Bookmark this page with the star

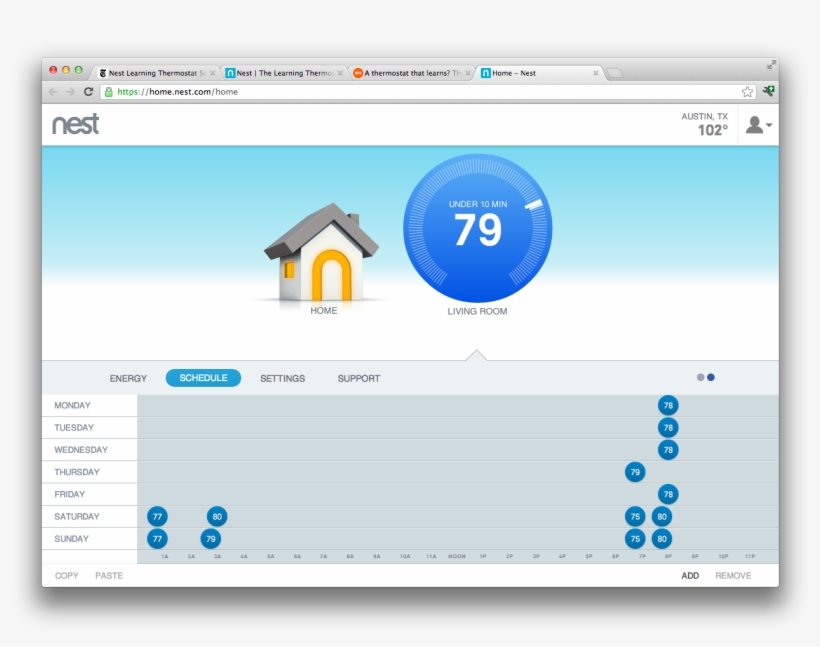tap(747, 92)
